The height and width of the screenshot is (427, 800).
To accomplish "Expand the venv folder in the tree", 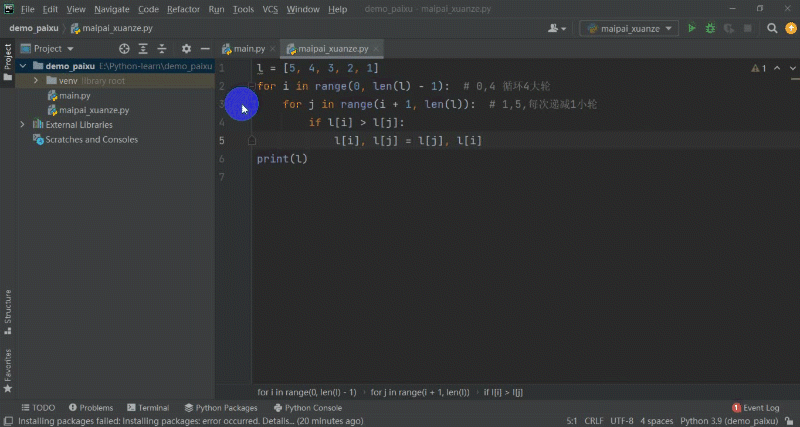I will 36,80.
